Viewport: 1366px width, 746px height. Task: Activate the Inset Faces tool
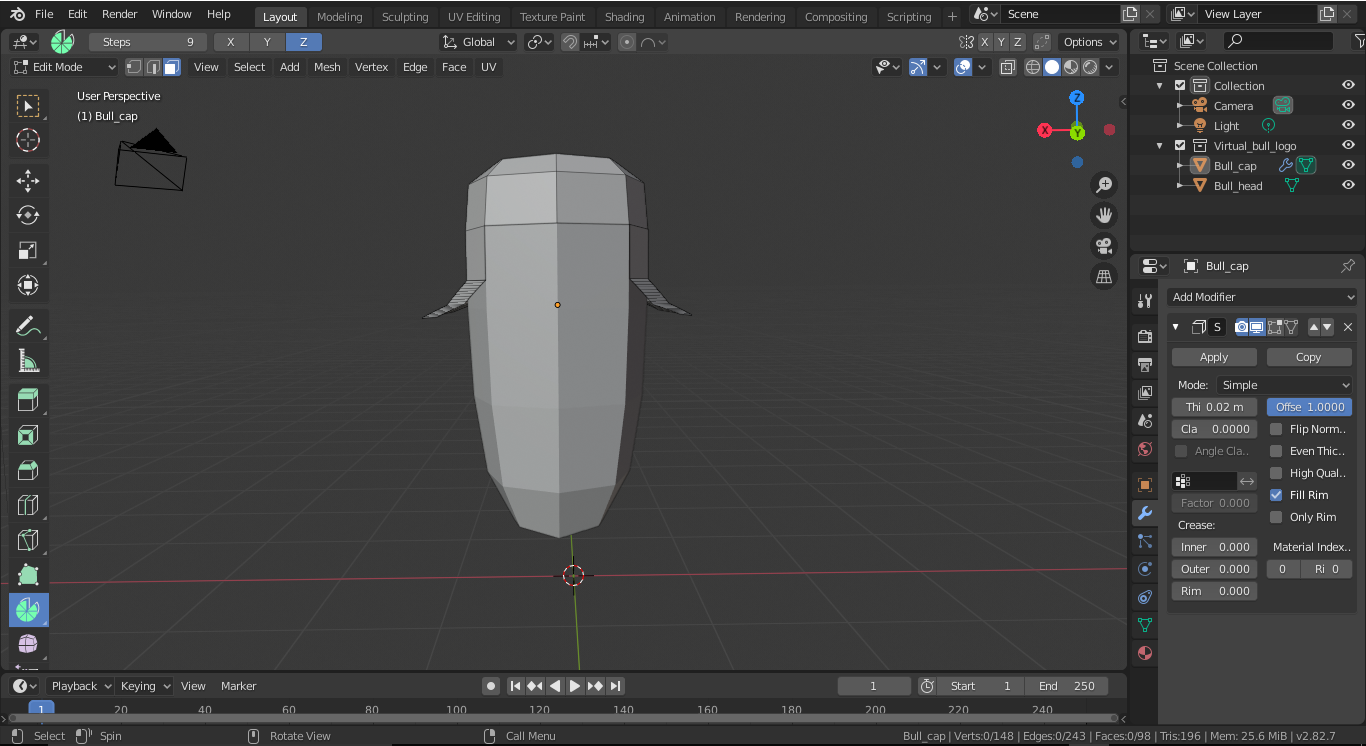[28, 436]
